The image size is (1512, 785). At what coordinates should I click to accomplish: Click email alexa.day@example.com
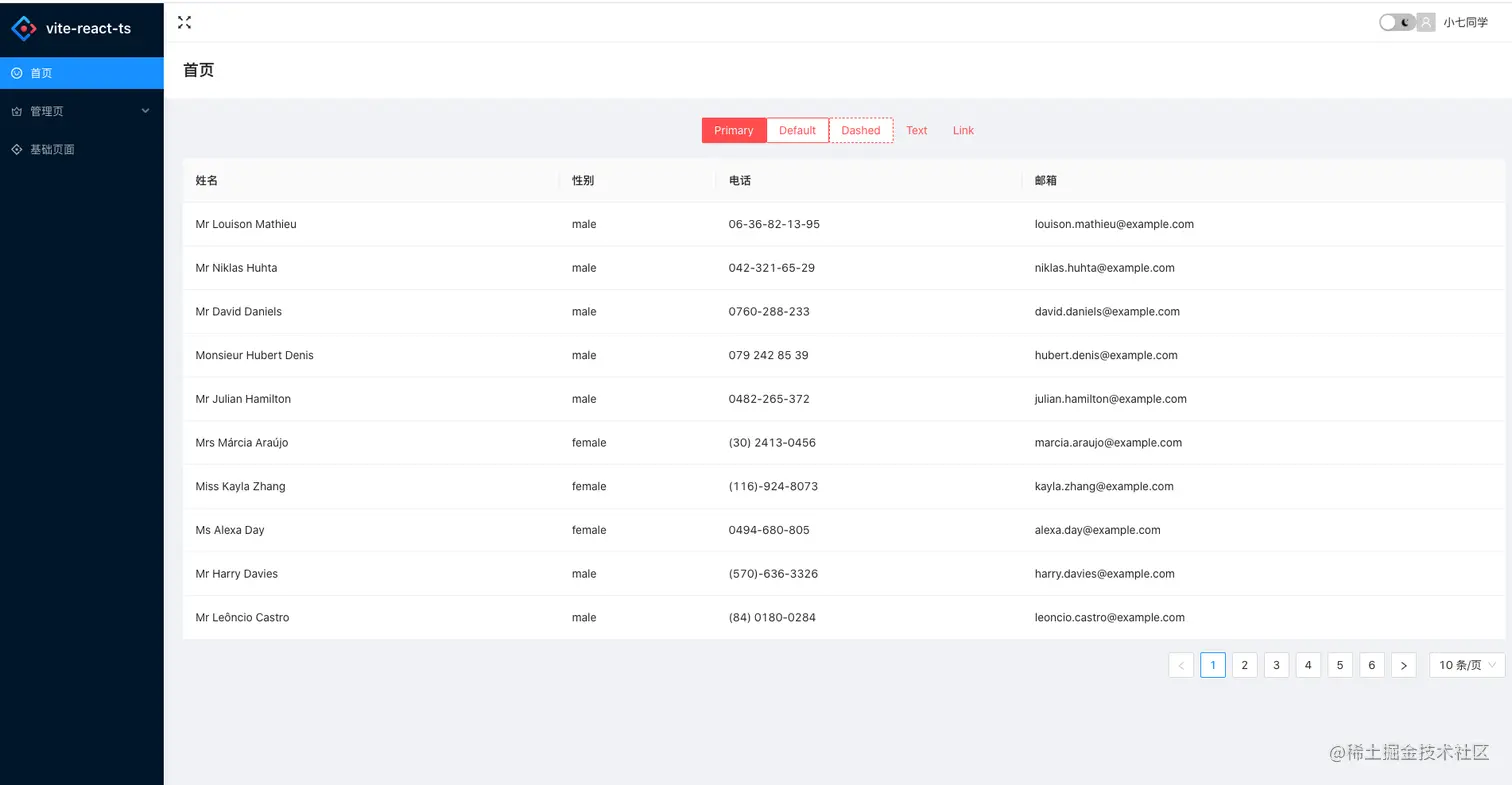1098,530
